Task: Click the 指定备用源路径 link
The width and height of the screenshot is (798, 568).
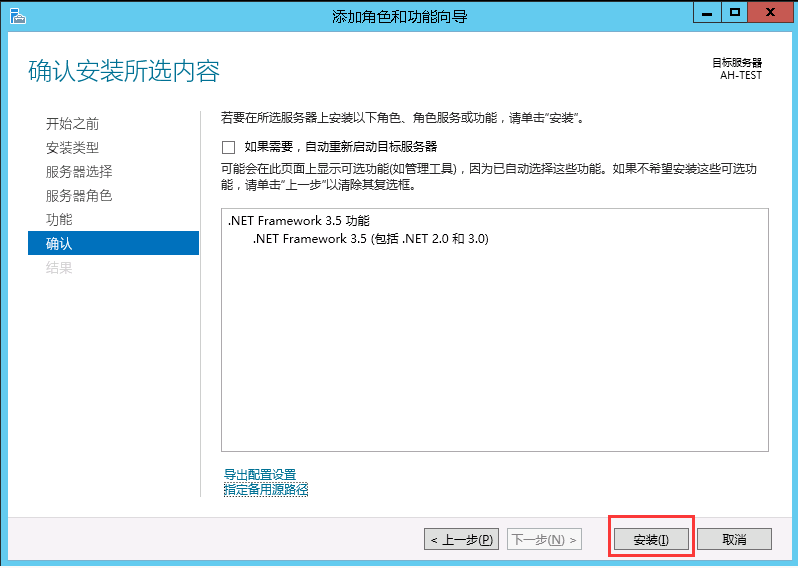Action: point(266,489)
